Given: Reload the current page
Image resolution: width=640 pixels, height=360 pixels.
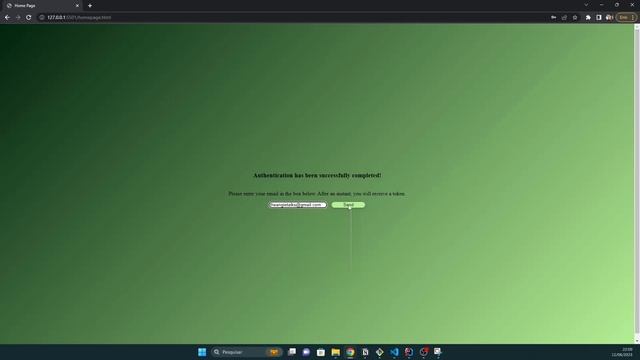Looking at the screenshot, I should coord(29,18).
